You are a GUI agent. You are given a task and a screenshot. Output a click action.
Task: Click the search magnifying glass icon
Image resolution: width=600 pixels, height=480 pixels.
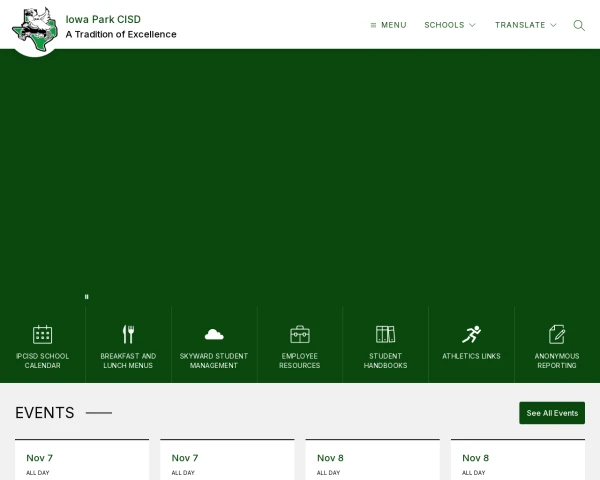click(579, 25)
